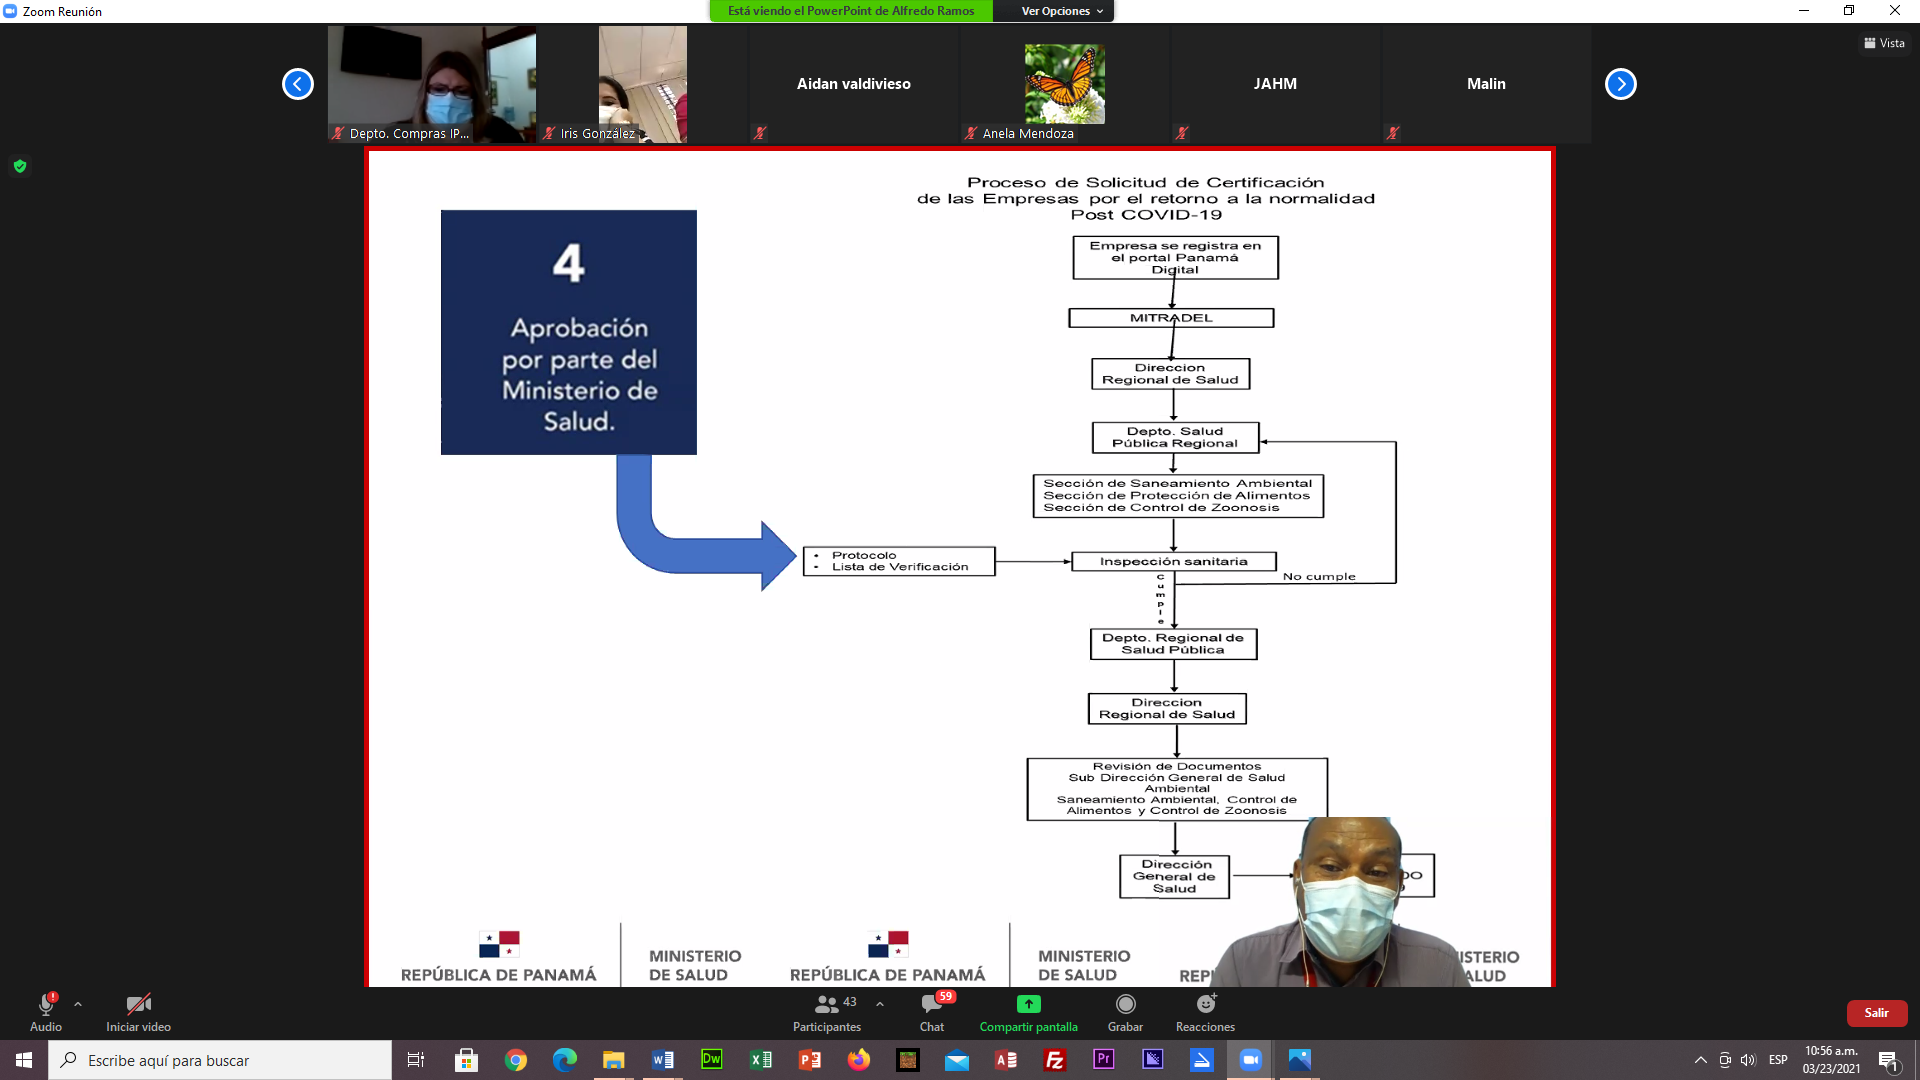Show next participants with right arrow
This screenshot has height=1080, width=1920.
pyautogui.click(x=1620, y=84)
